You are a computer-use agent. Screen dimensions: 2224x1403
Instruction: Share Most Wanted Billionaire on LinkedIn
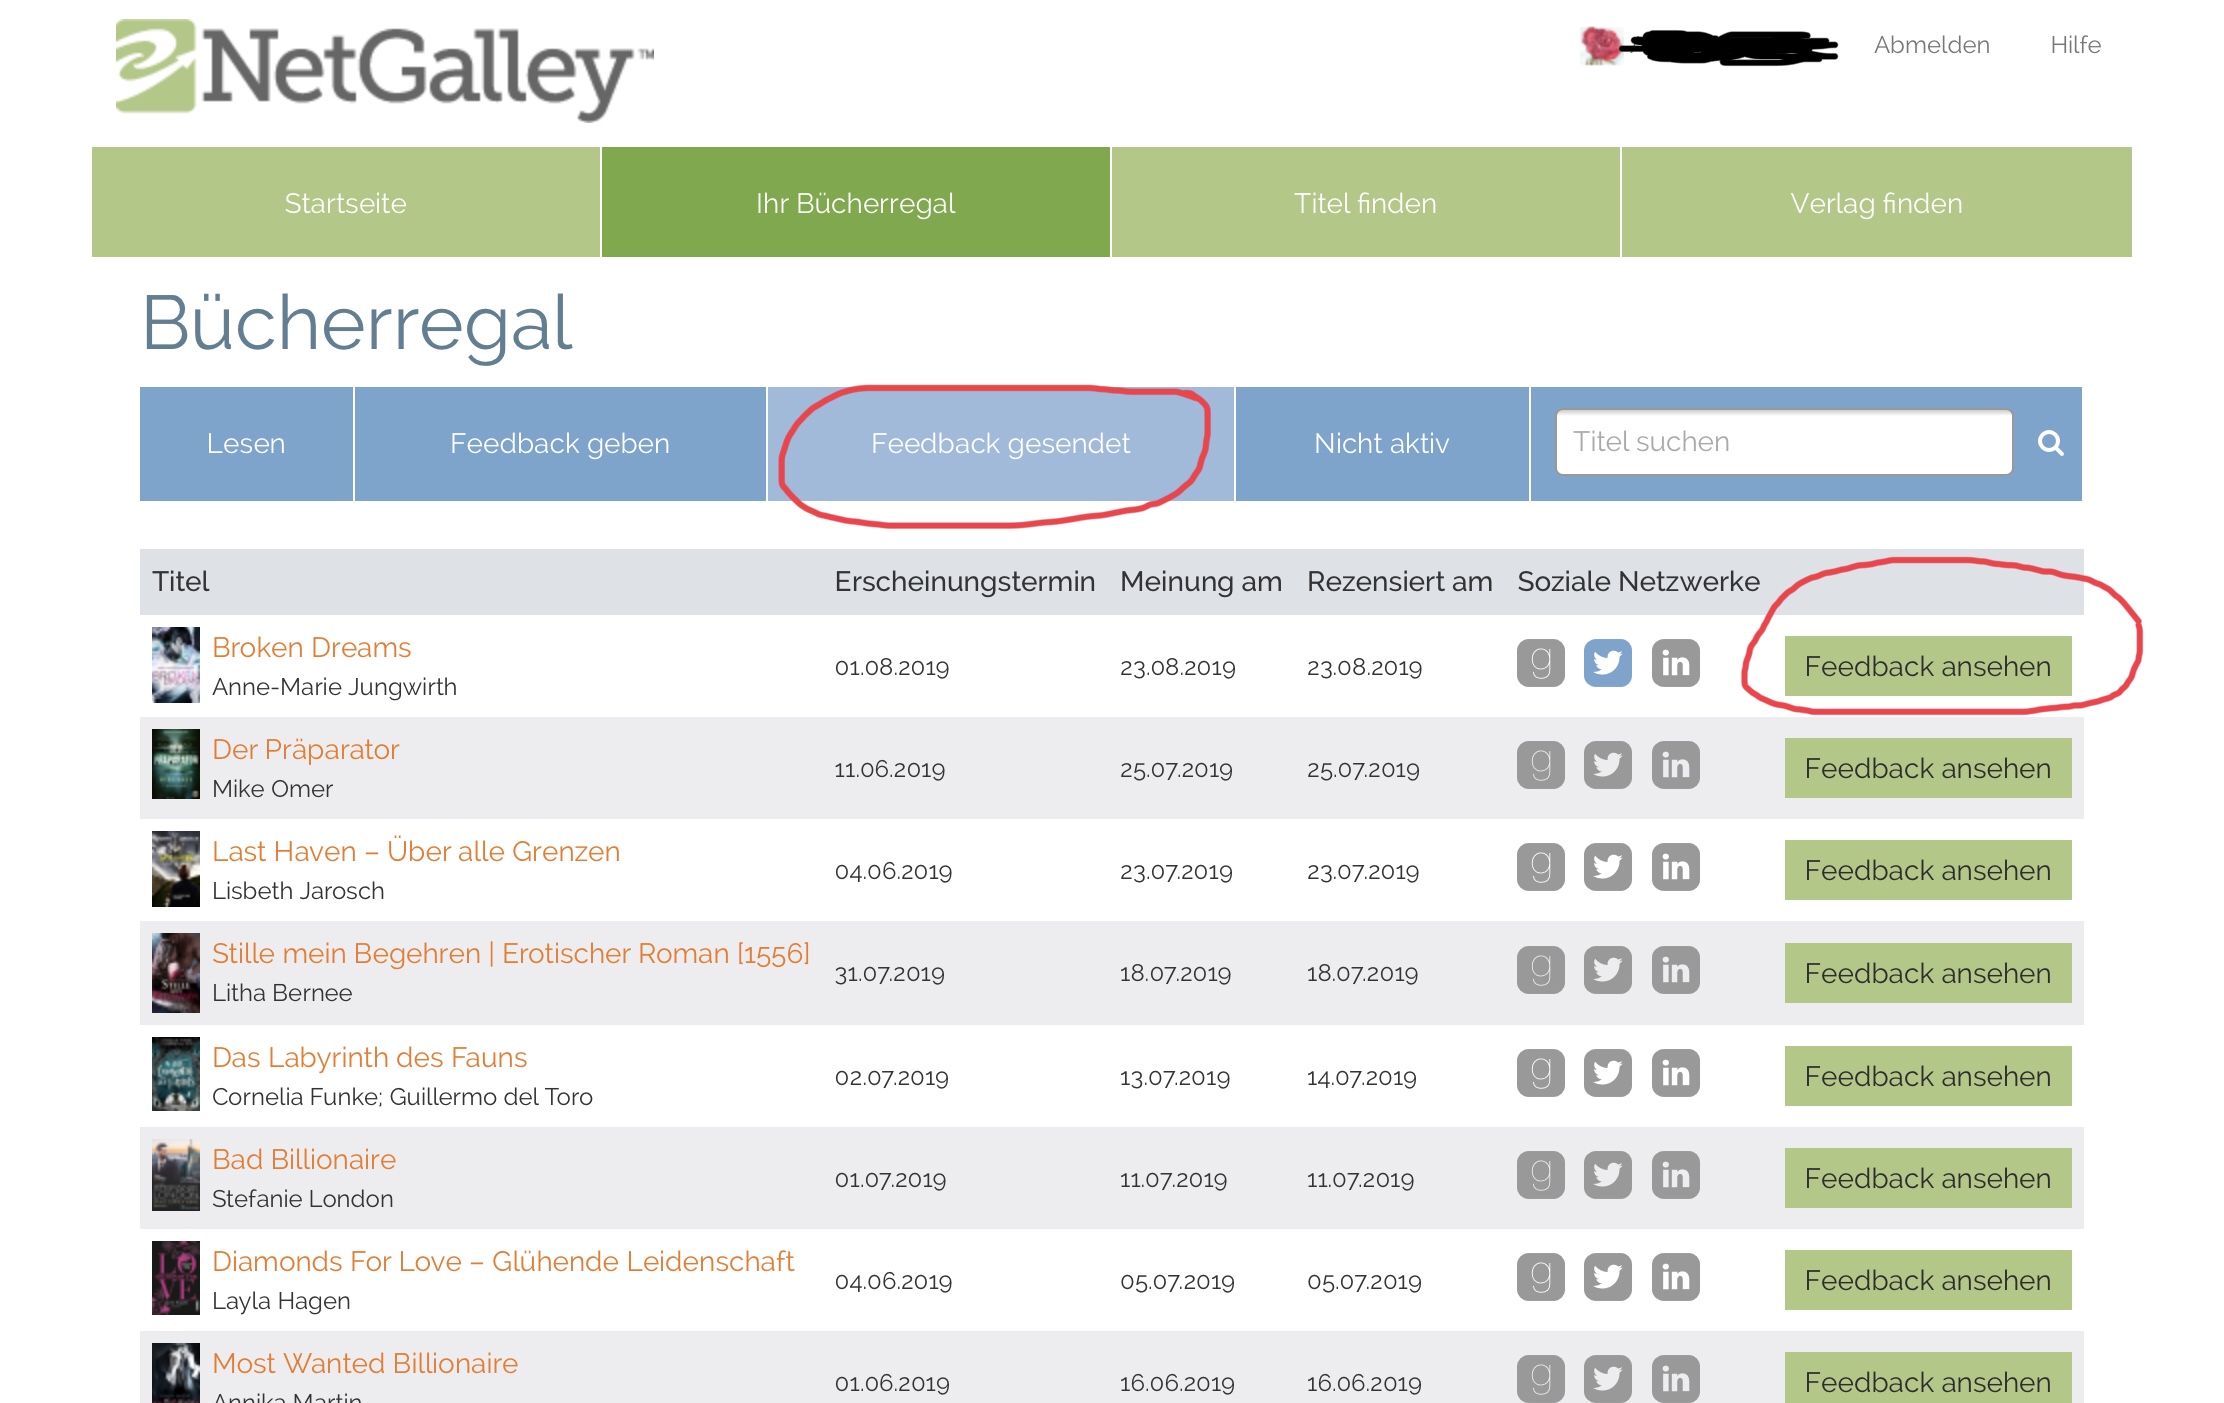(1676, 1379)
